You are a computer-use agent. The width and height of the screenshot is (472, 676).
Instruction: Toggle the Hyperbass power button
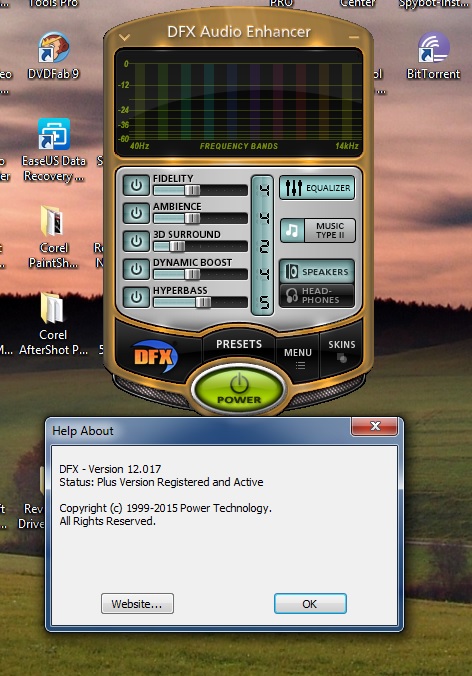(x=136, y=297)
